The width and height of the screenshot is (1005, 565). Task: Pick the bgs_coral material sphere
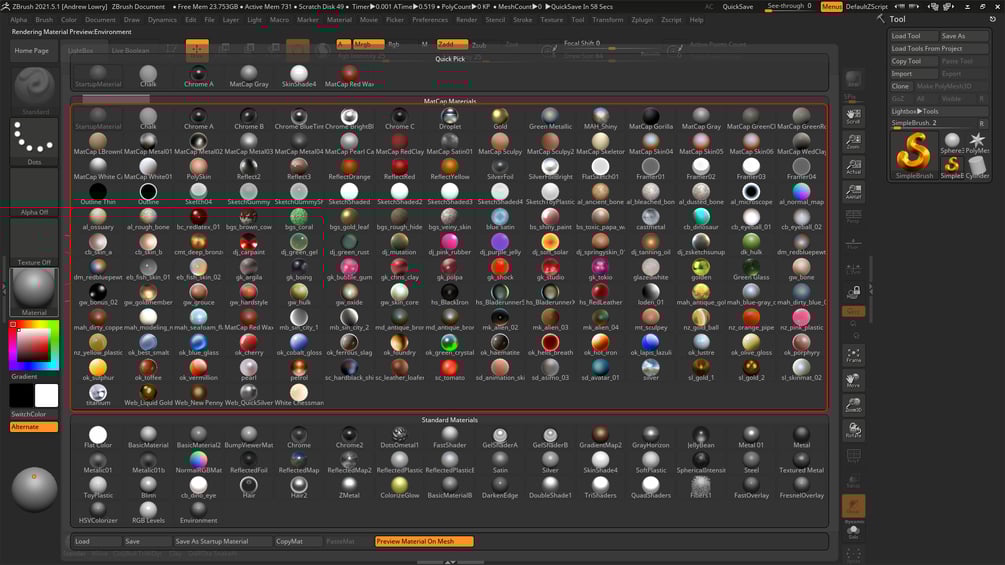pyautogui.click(x=299, y=217)
